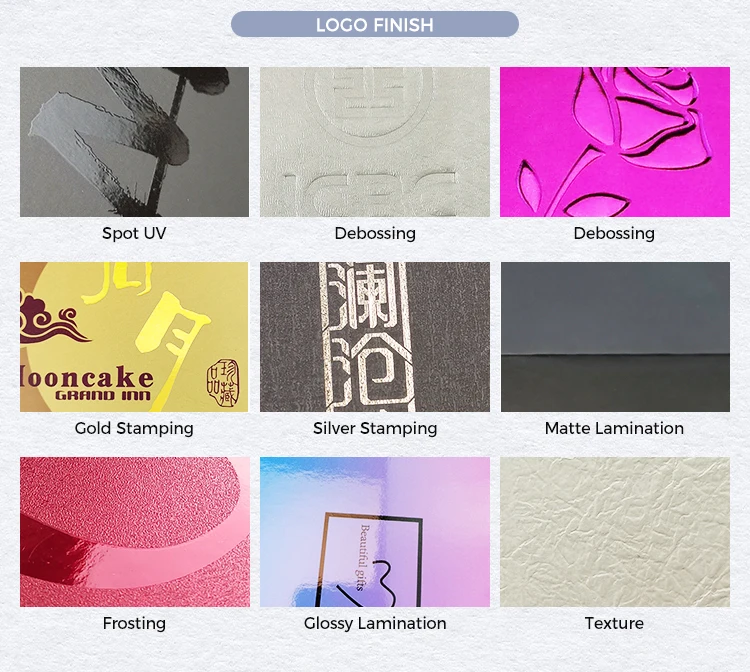The image size is (750, 672).
Task: Click the Frosting caption text
Action: pos(134,623)
